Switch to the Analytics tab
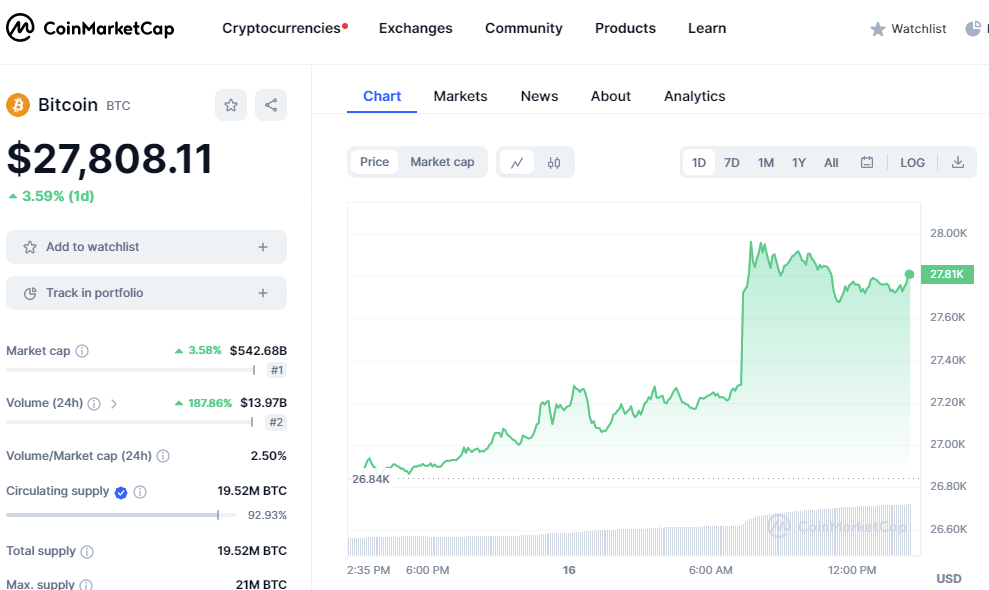The width and height of the screenshot is (989, 590). 694,96
